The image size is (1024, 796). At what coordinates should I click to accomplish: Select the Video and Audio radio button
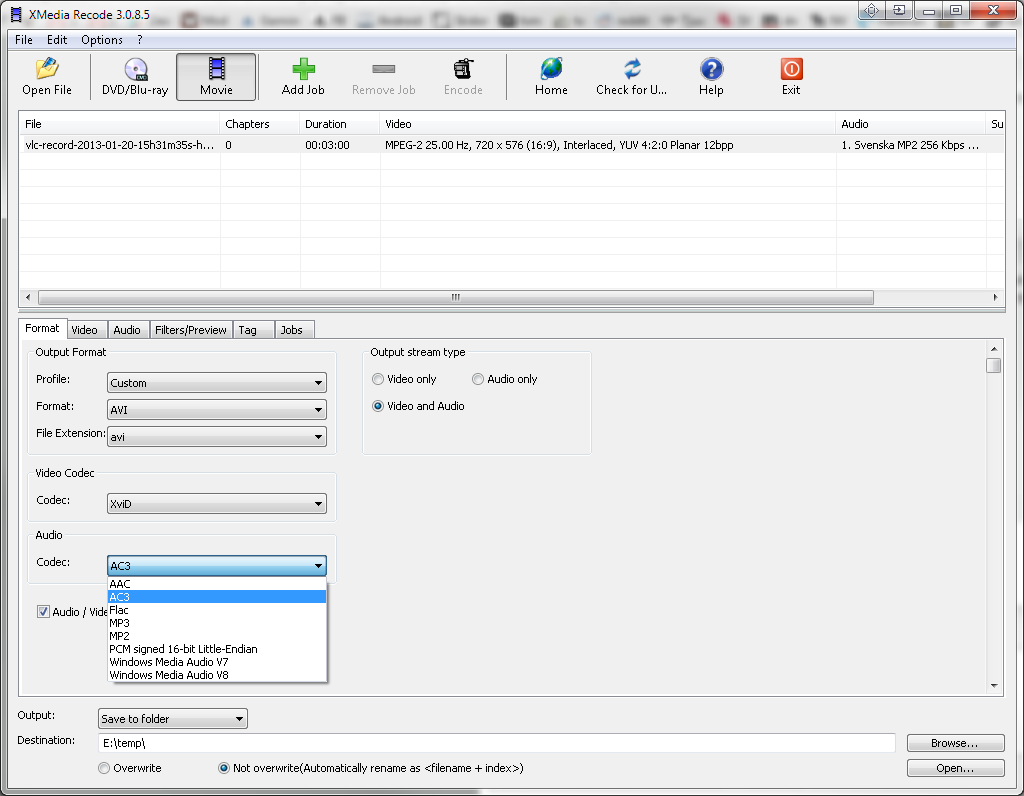(x=377, y=406)
